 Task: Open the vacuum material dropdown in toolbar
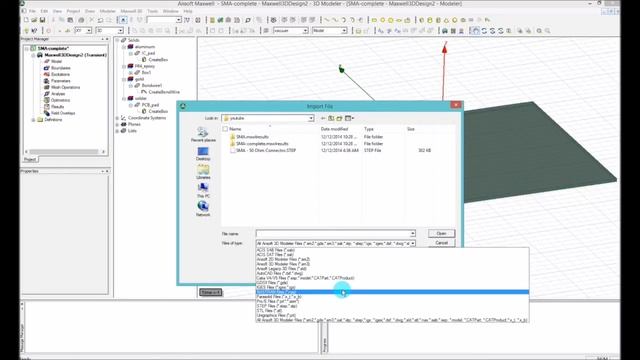click(x=305, y=31)
